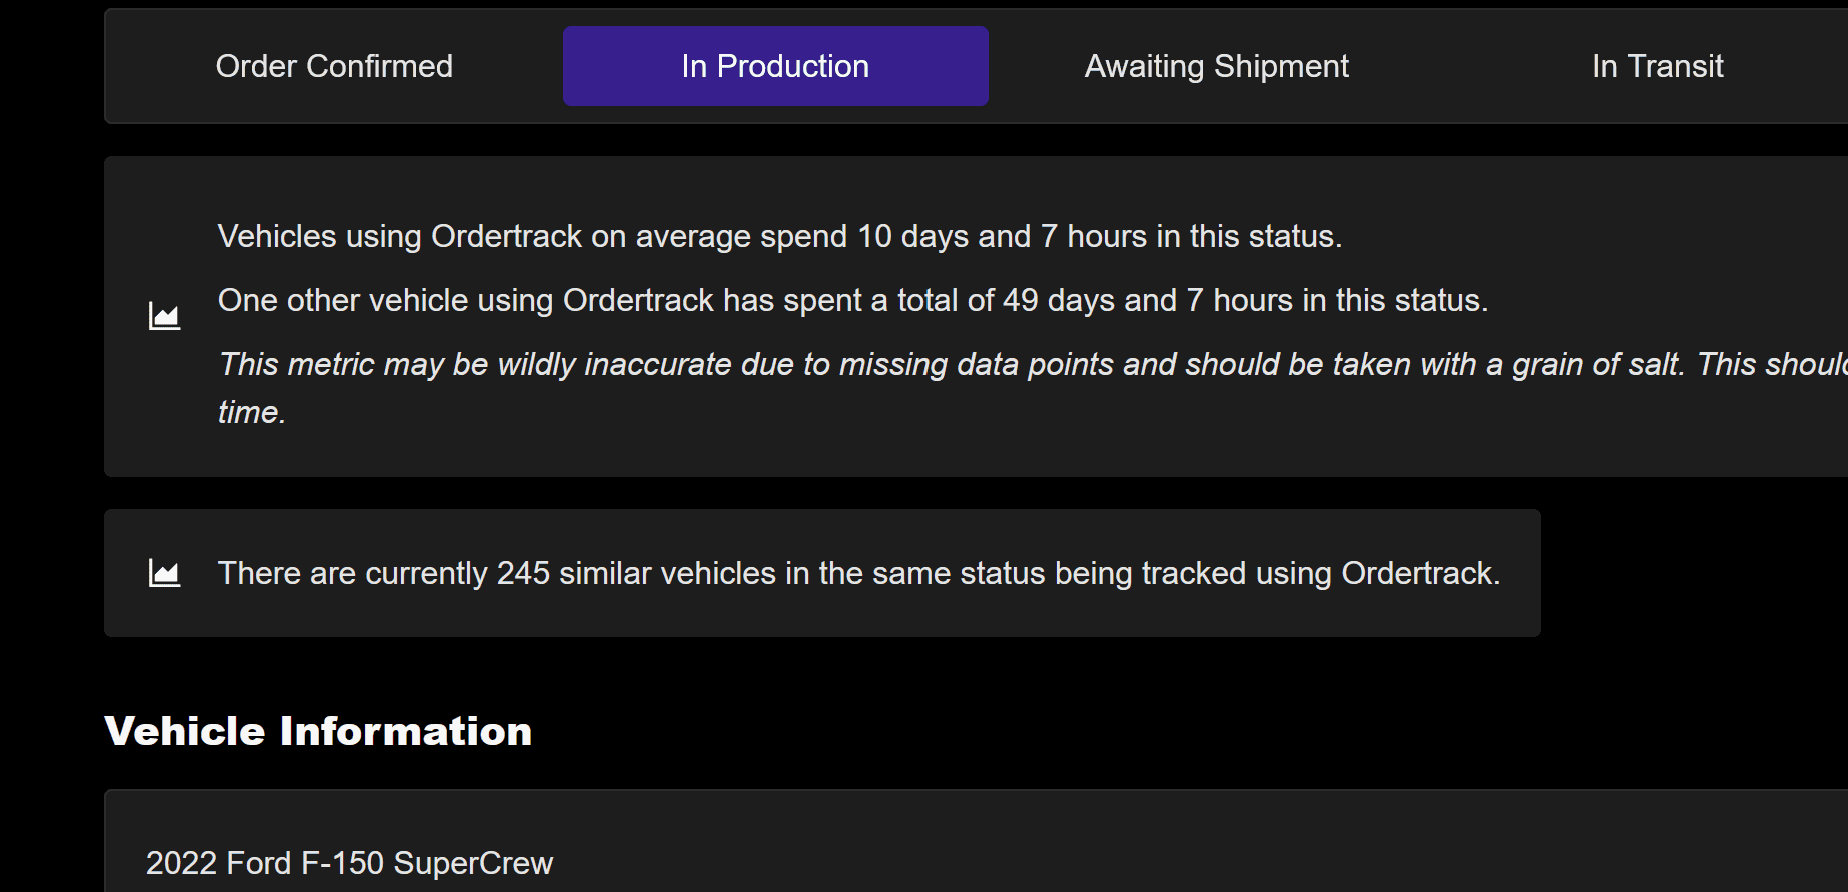Click the chart icon in similar vehicles card
The width and height of the screenshot is (1848, 892).
pyautogui.click(x=164, y=574)
